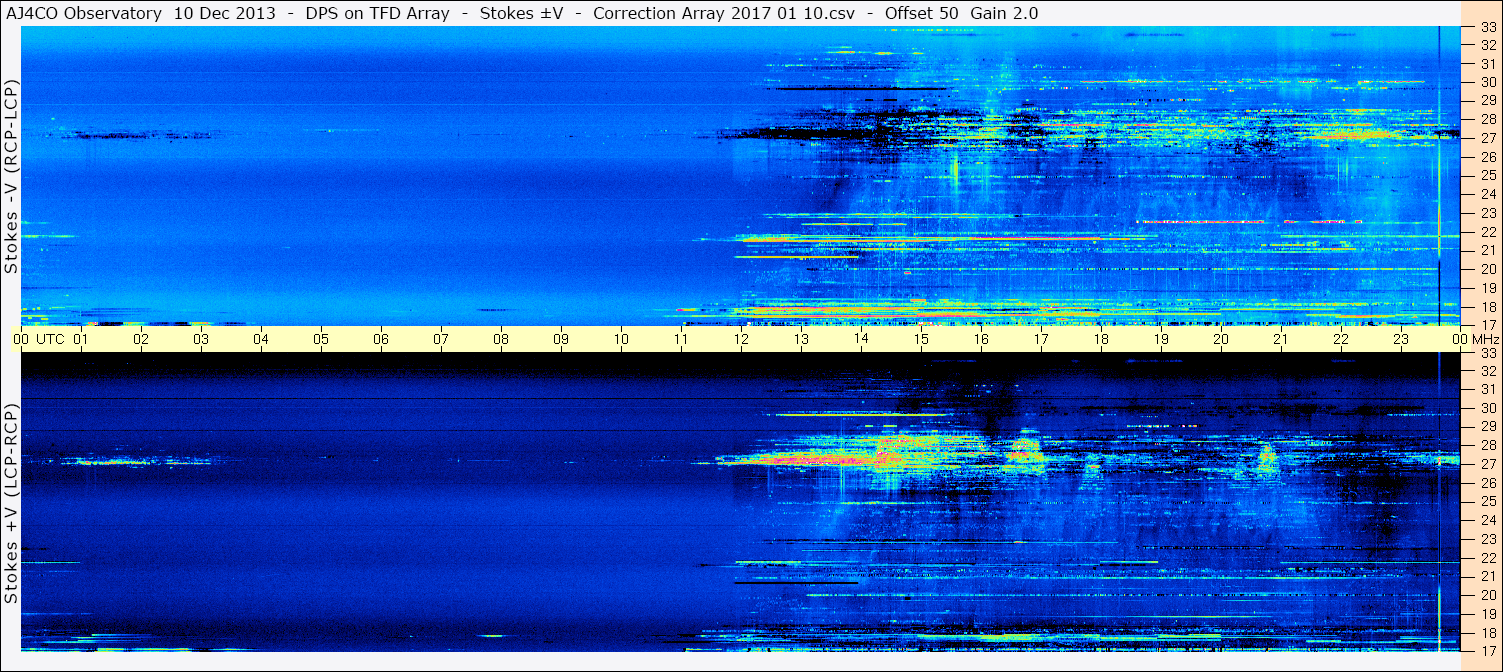Click the 19 MHz label of the Stokes -V panel
This screenshot has width=1503, height=672.
click(1488, 288)
